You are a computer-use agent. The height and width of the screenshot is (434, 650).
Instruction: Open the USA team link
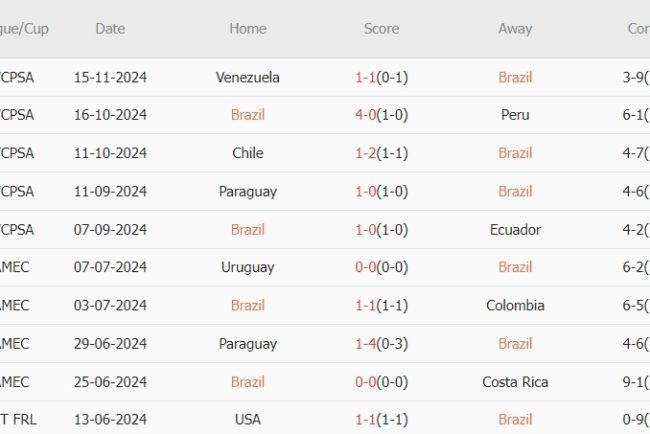coord(247,419)
